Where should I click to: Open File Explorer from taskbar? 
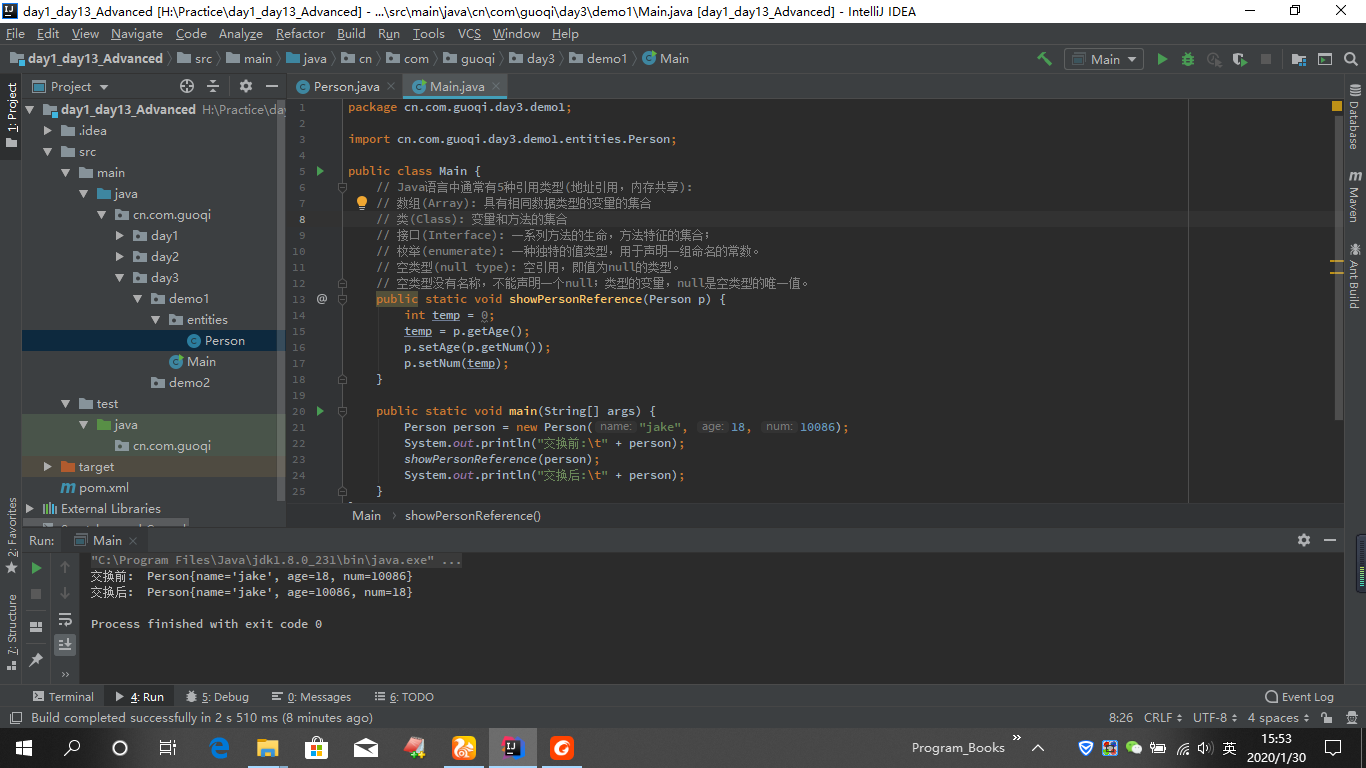(268, 747)
